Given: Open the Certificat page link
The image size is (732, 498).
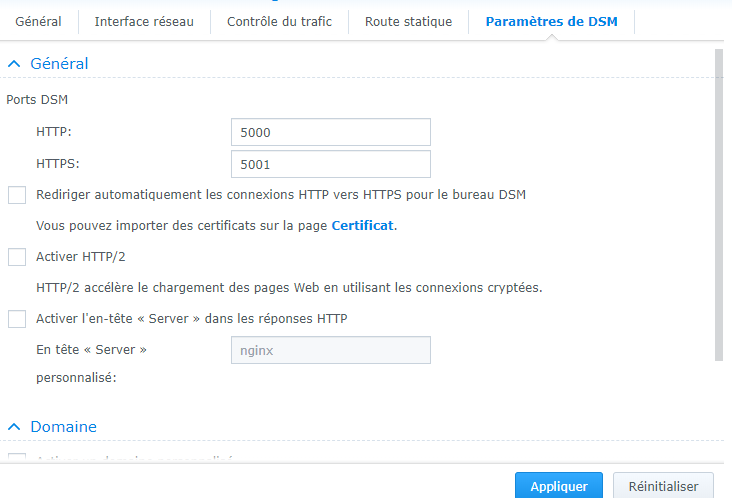Looking at the screenshot, I should pyautogui.click(x=362, y=225).
